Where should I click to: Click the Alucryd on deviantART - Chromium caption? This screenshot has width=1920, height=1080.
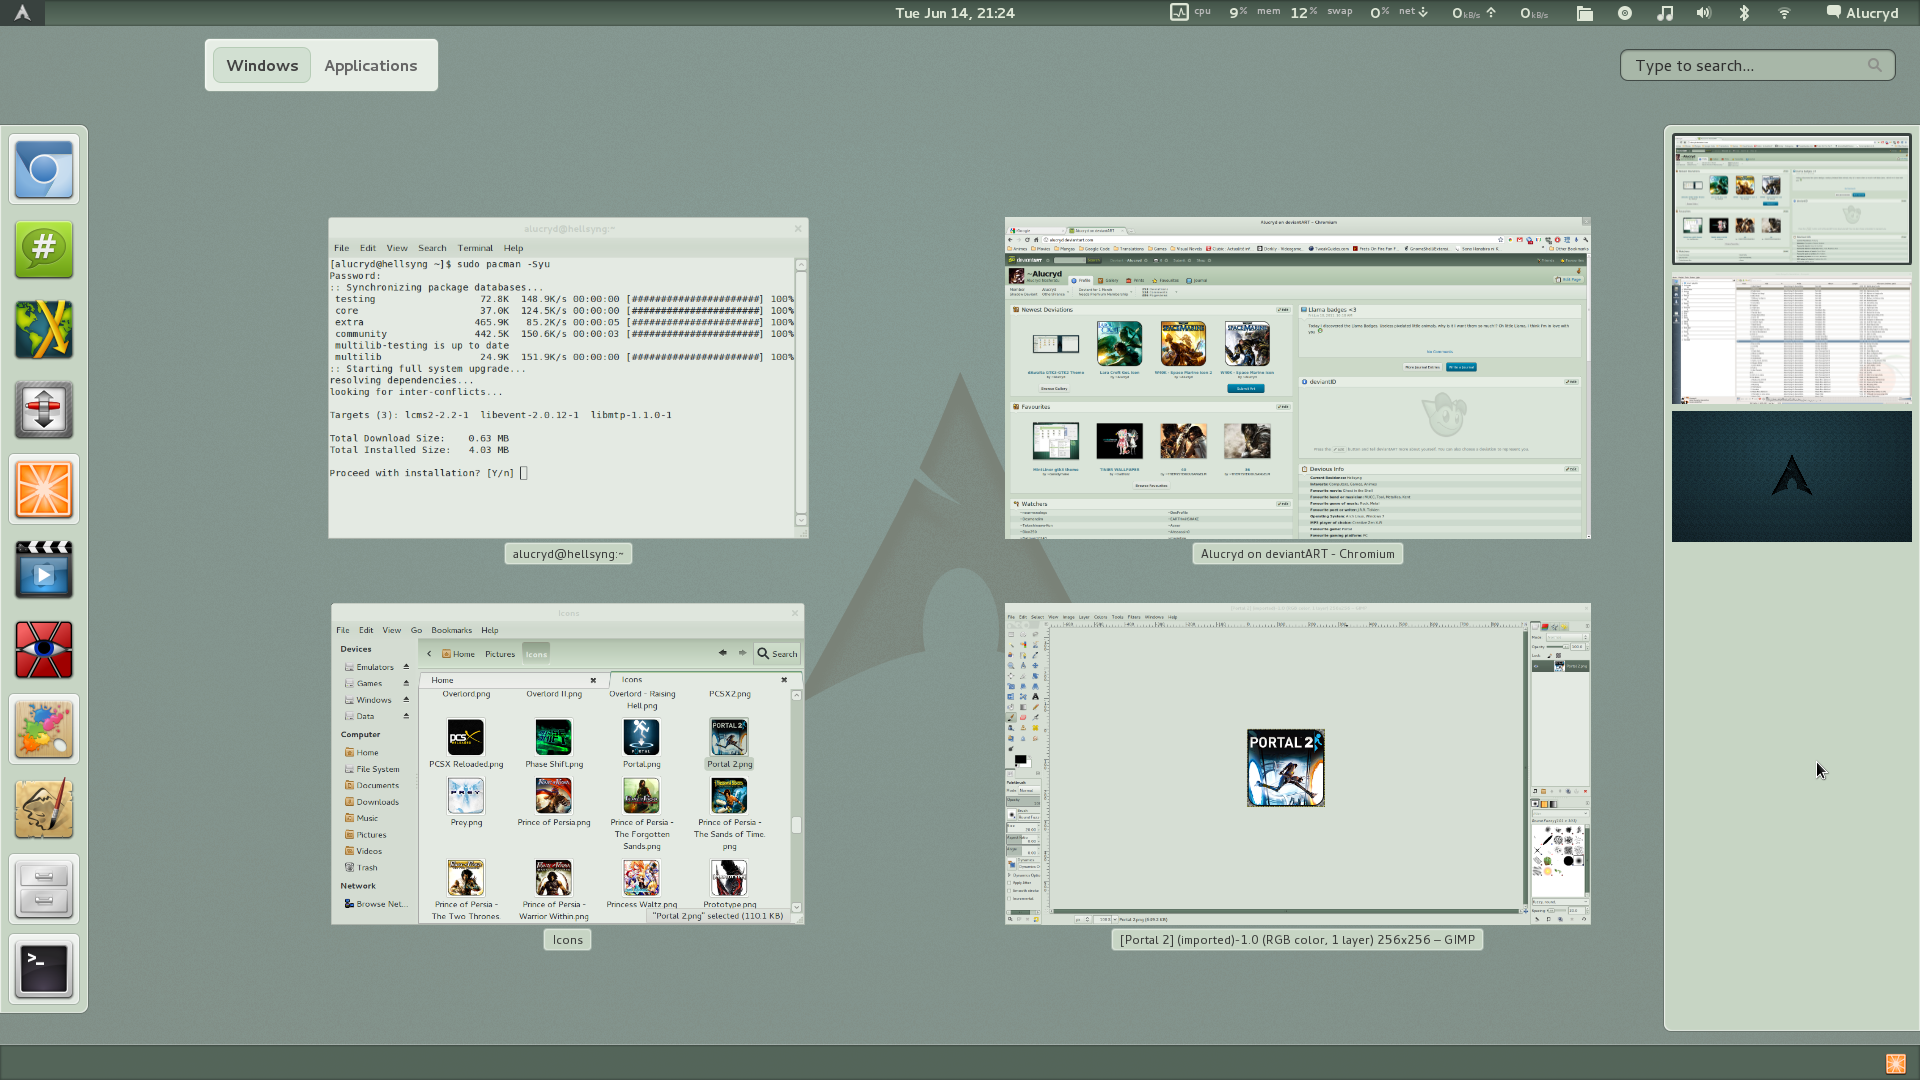click(x=1297, y=554)
